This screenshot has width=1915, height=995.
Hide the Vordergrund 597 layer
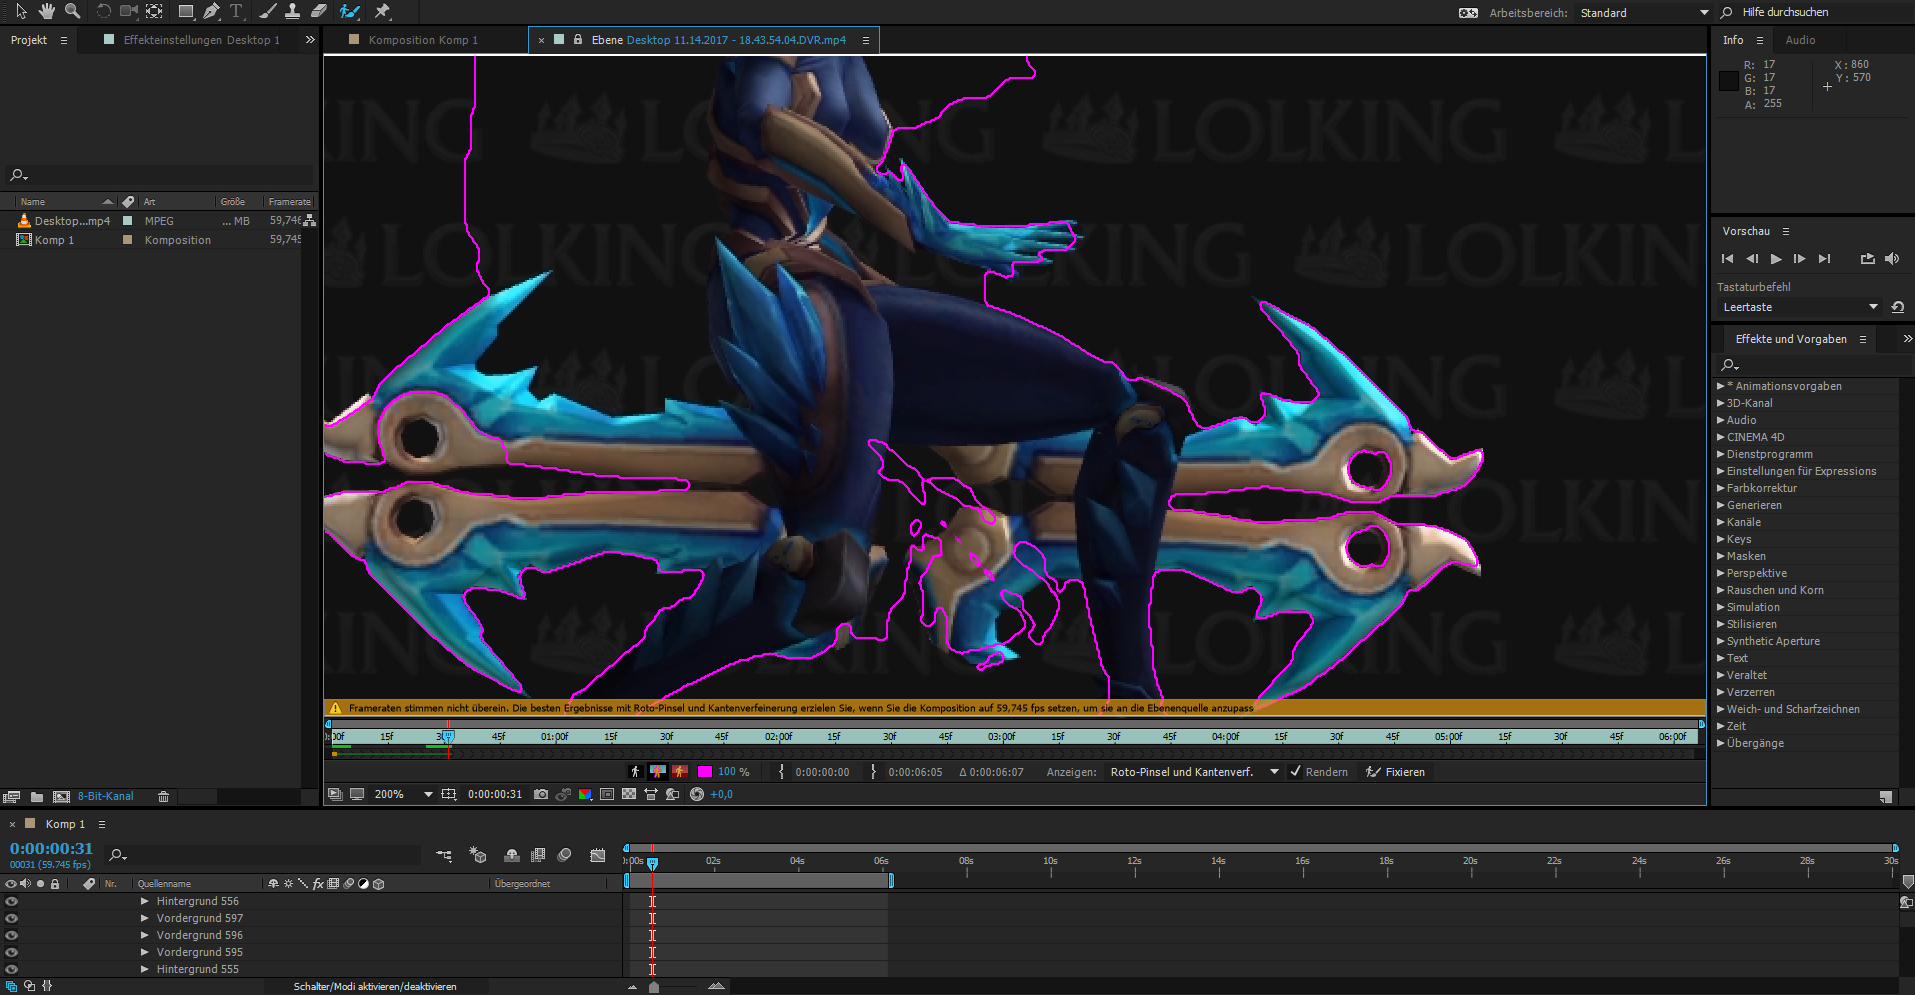coord(12,918)
